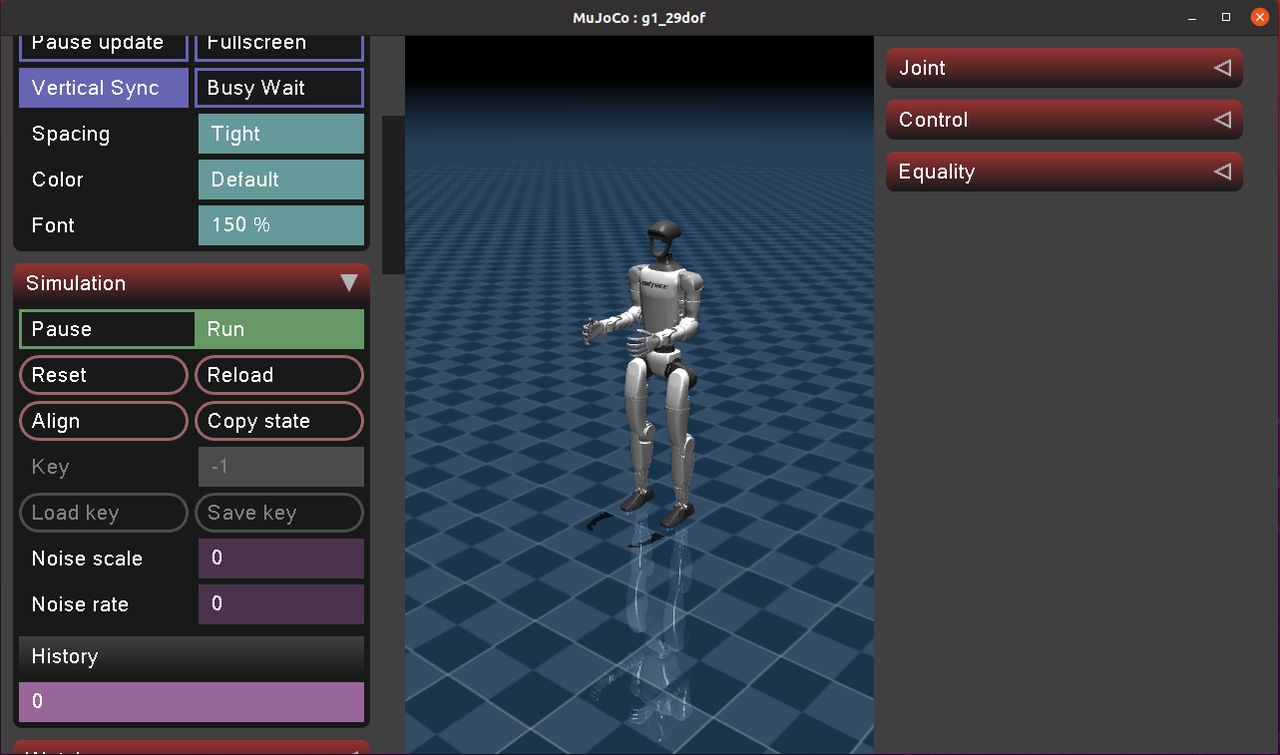Reload the model with the Reload button

pos(279,375)
